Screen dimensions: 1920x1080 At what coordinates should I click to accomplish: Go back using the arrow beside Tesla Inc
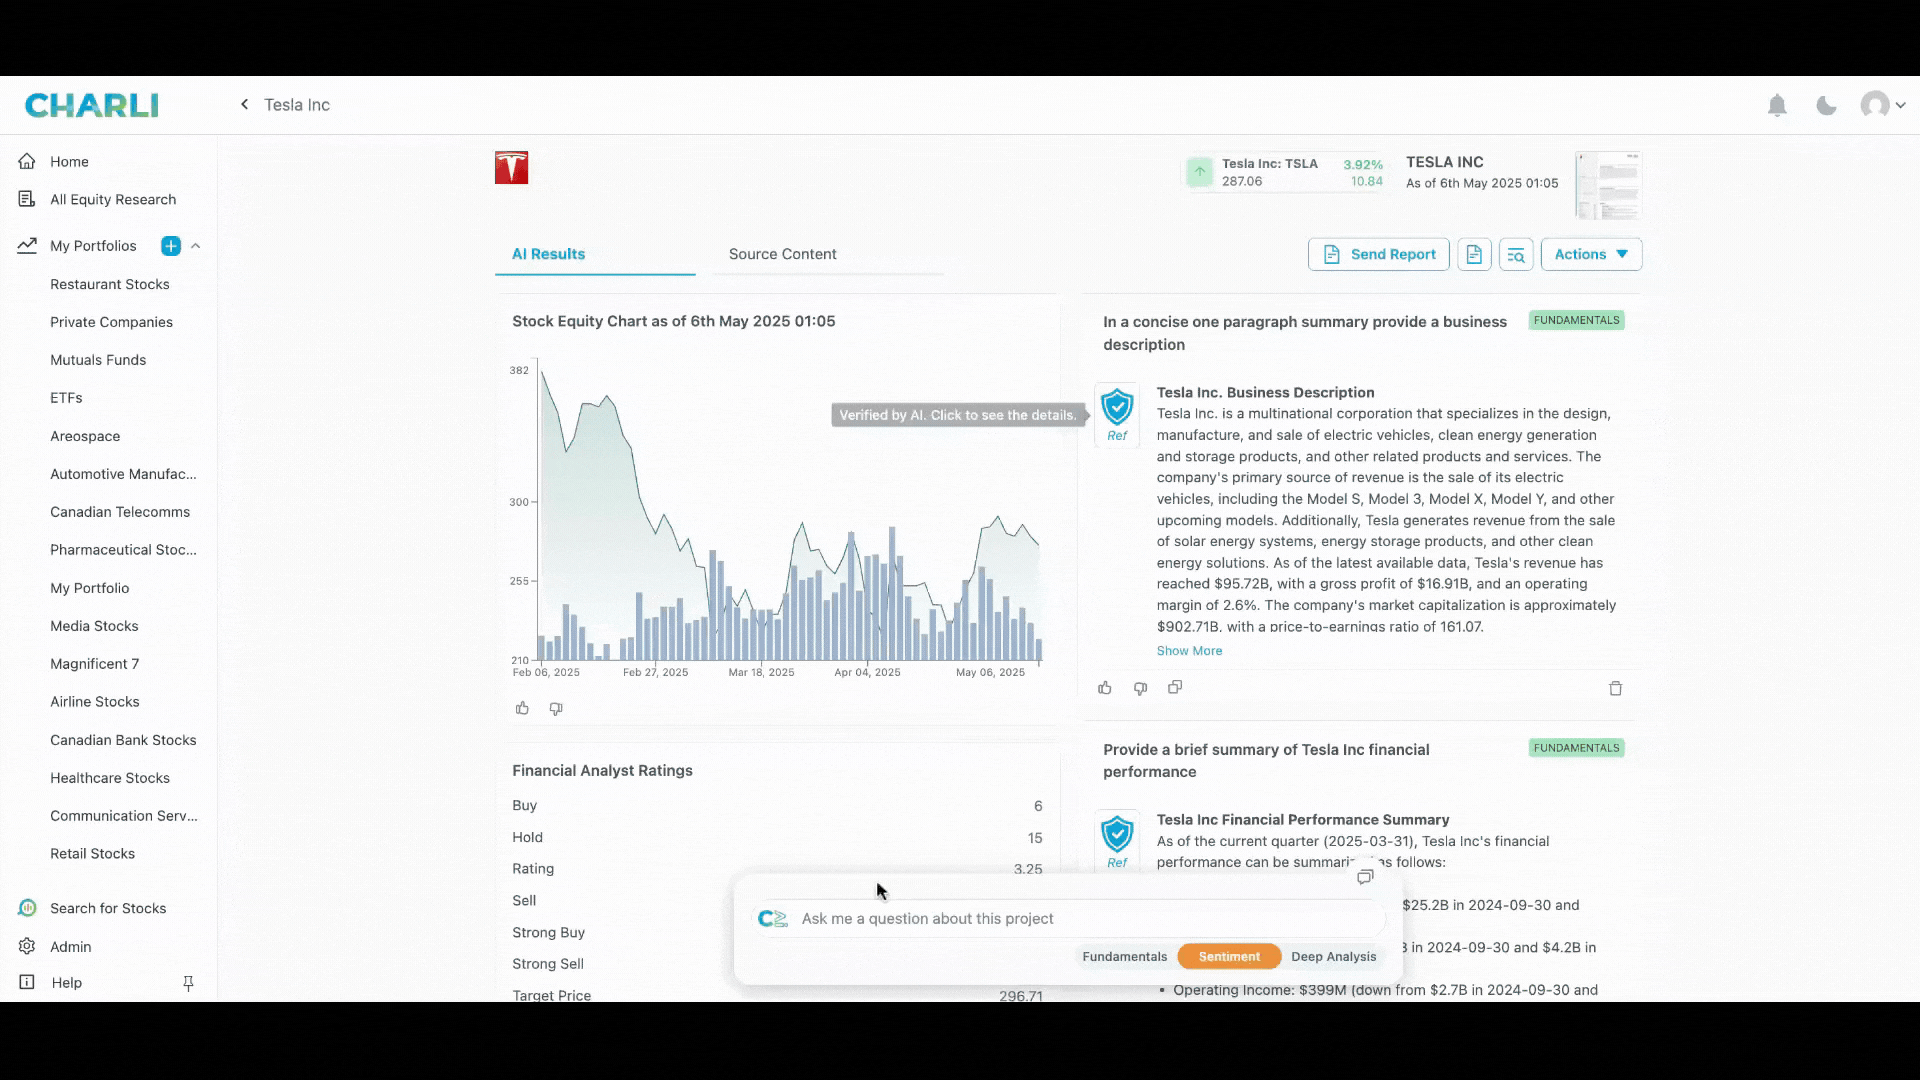[244, 104]
